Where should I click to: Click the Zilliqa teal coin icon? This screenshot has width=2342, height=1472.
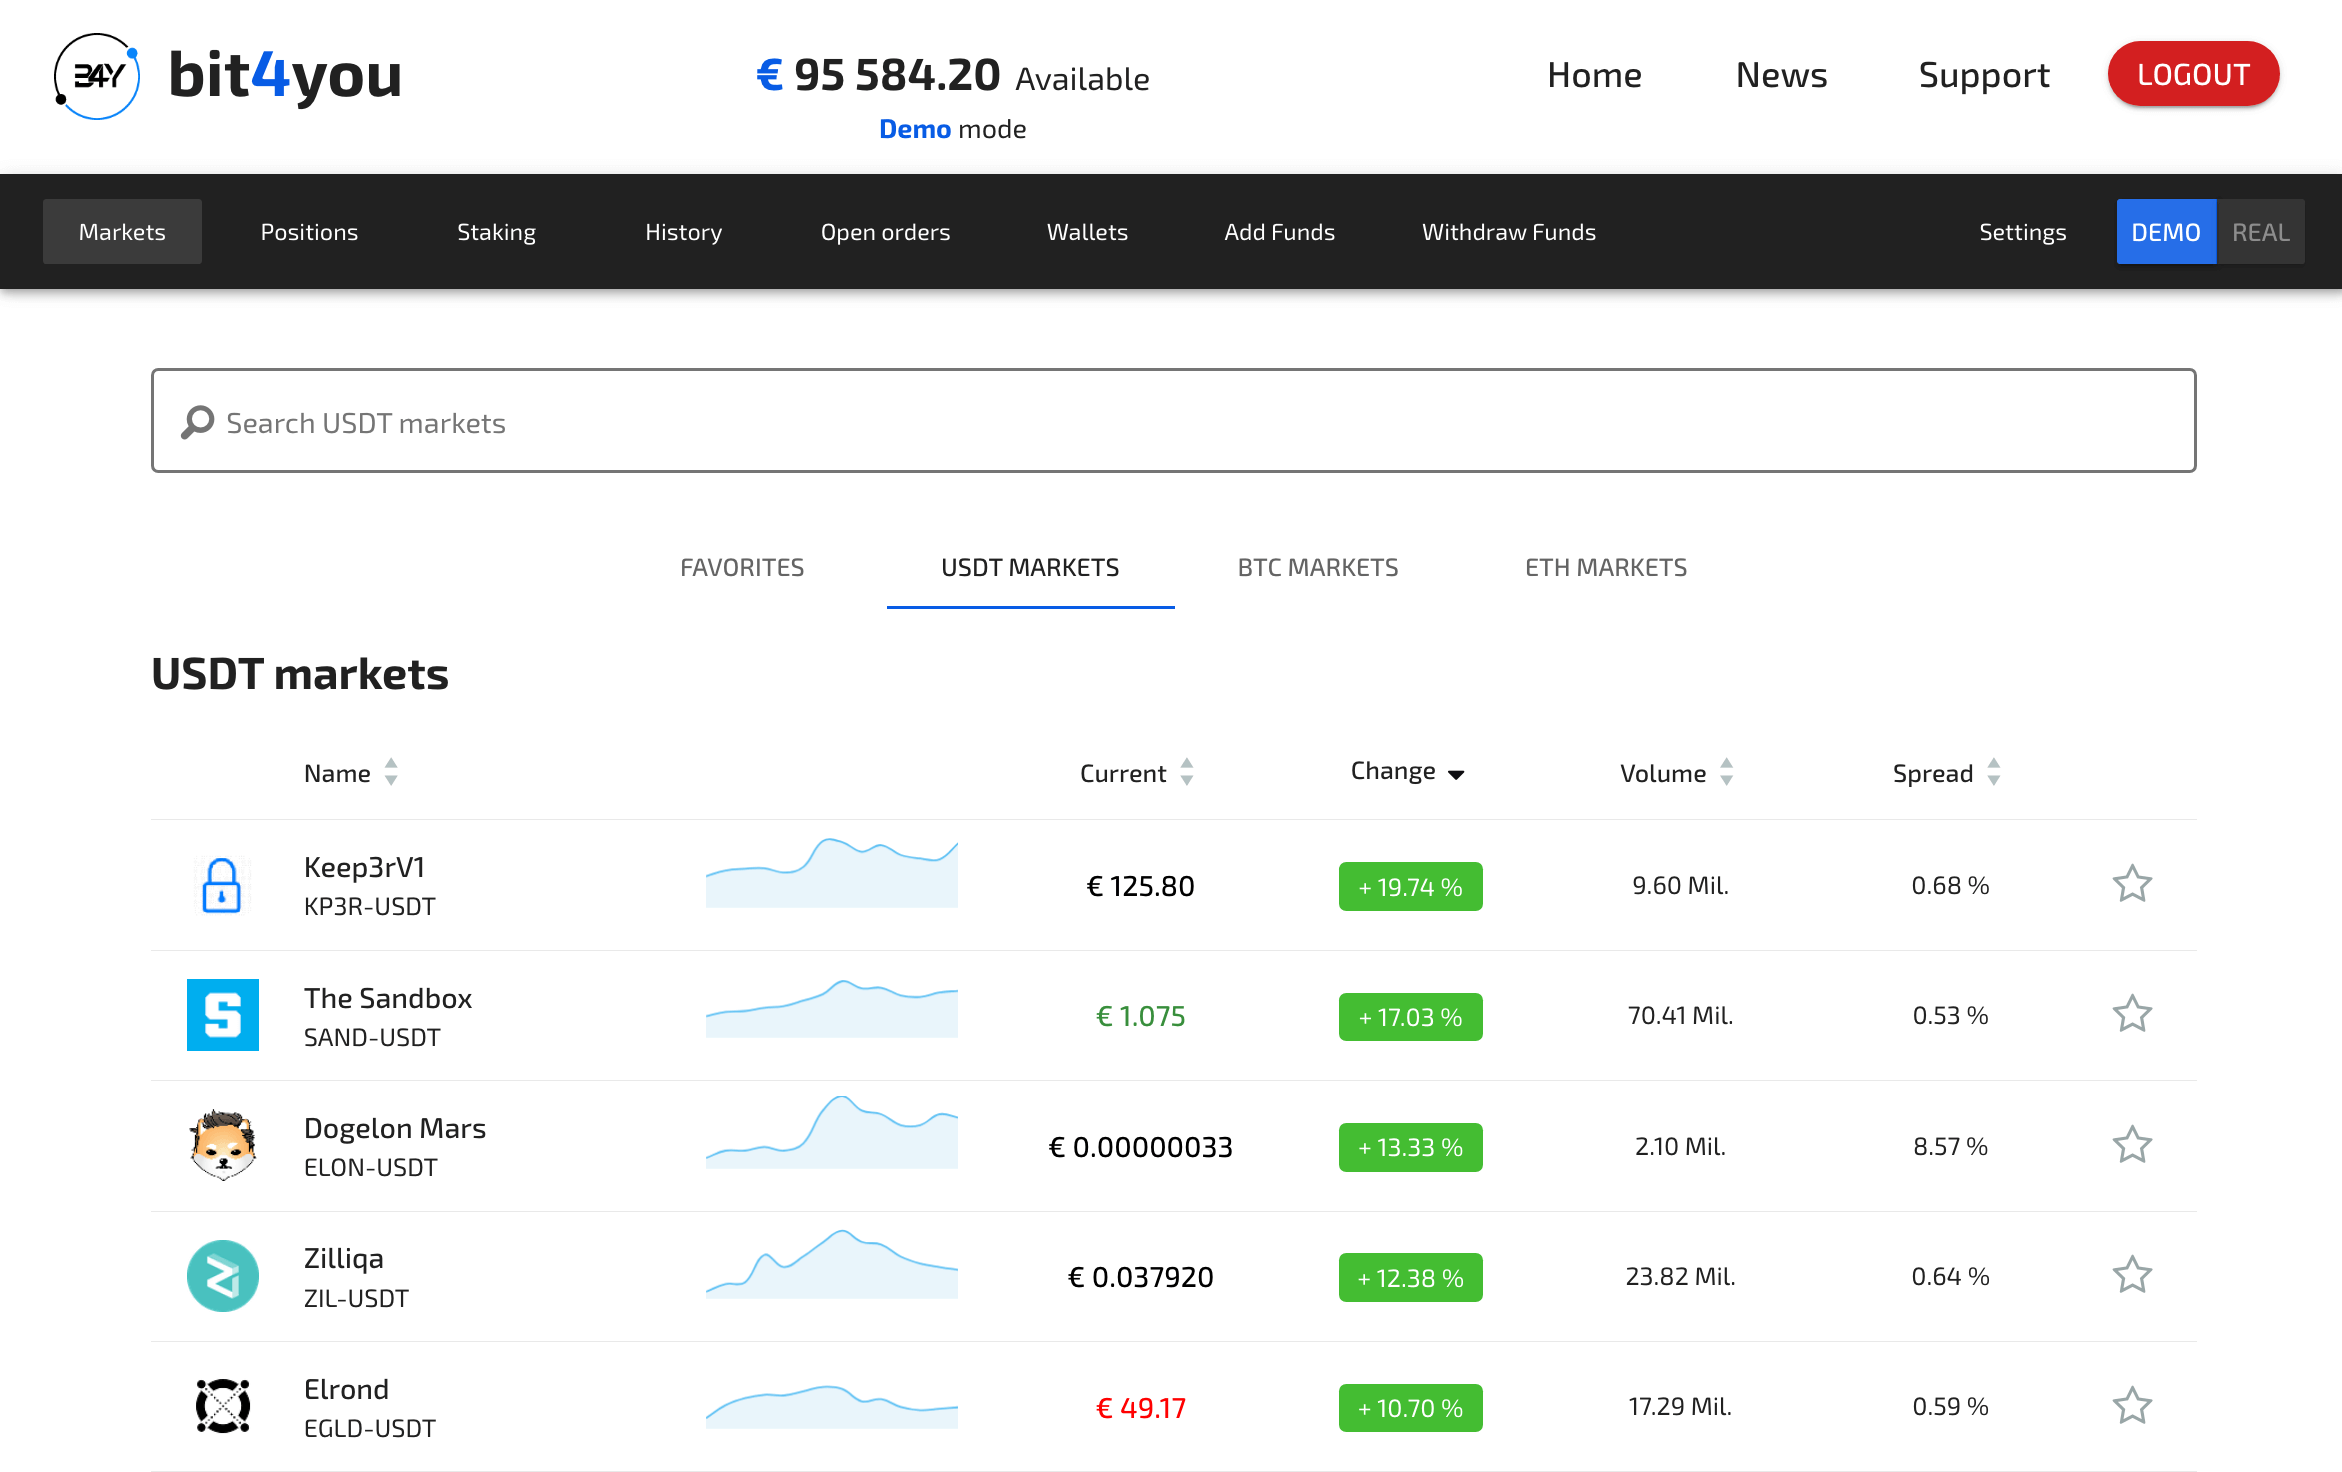point(222,1276)
